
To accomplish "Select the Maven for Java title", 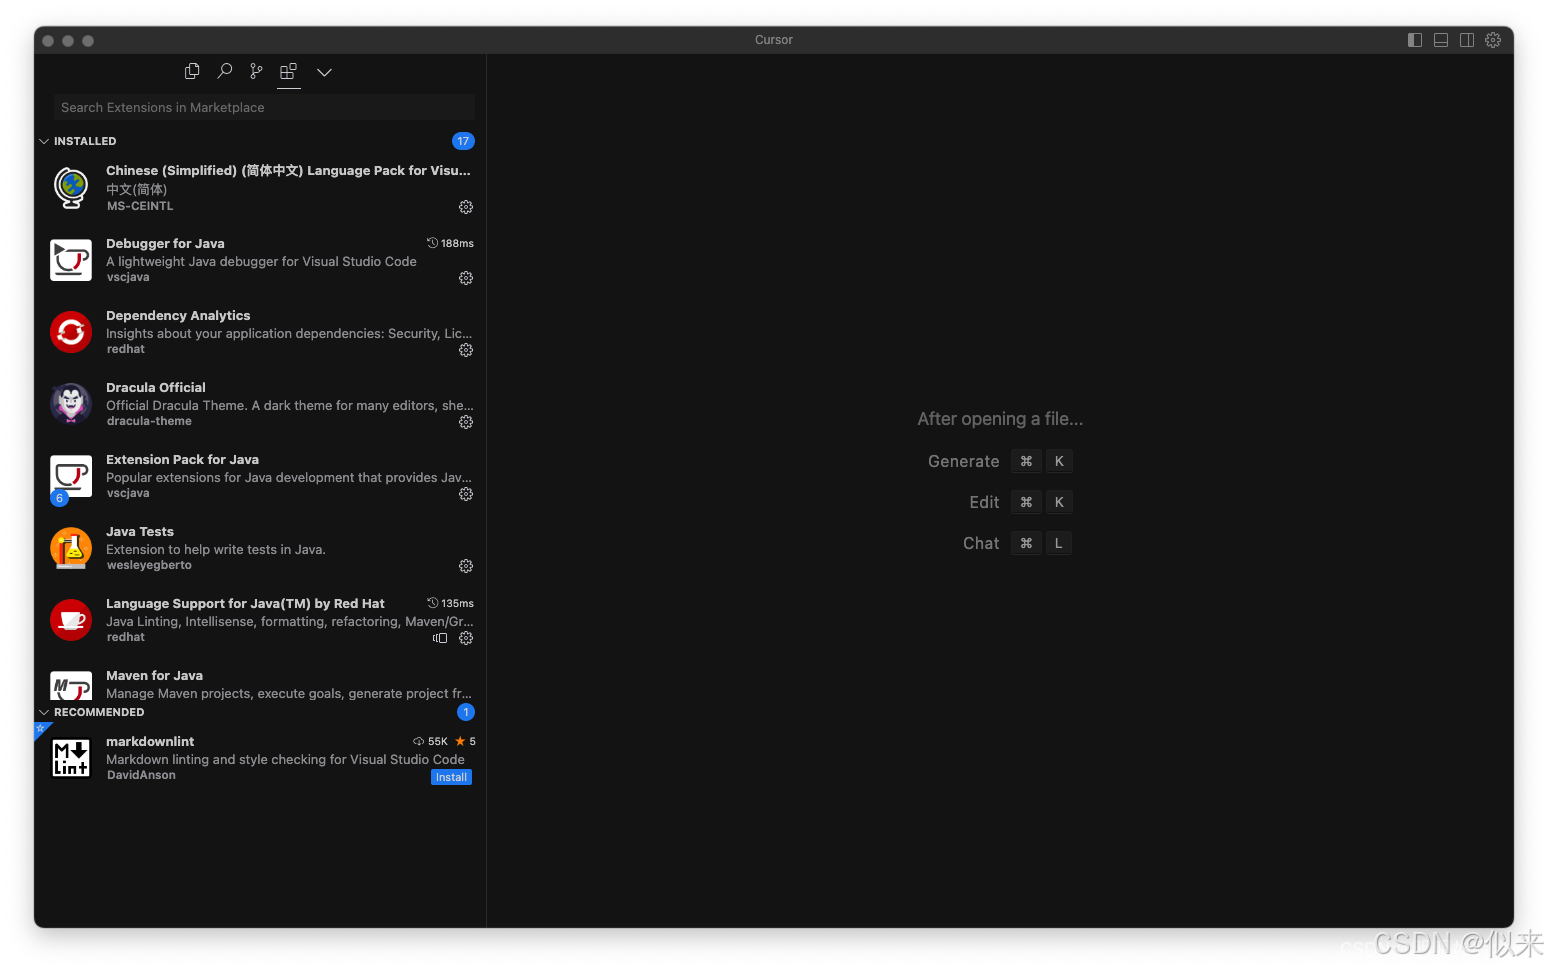I will (154, 675).
